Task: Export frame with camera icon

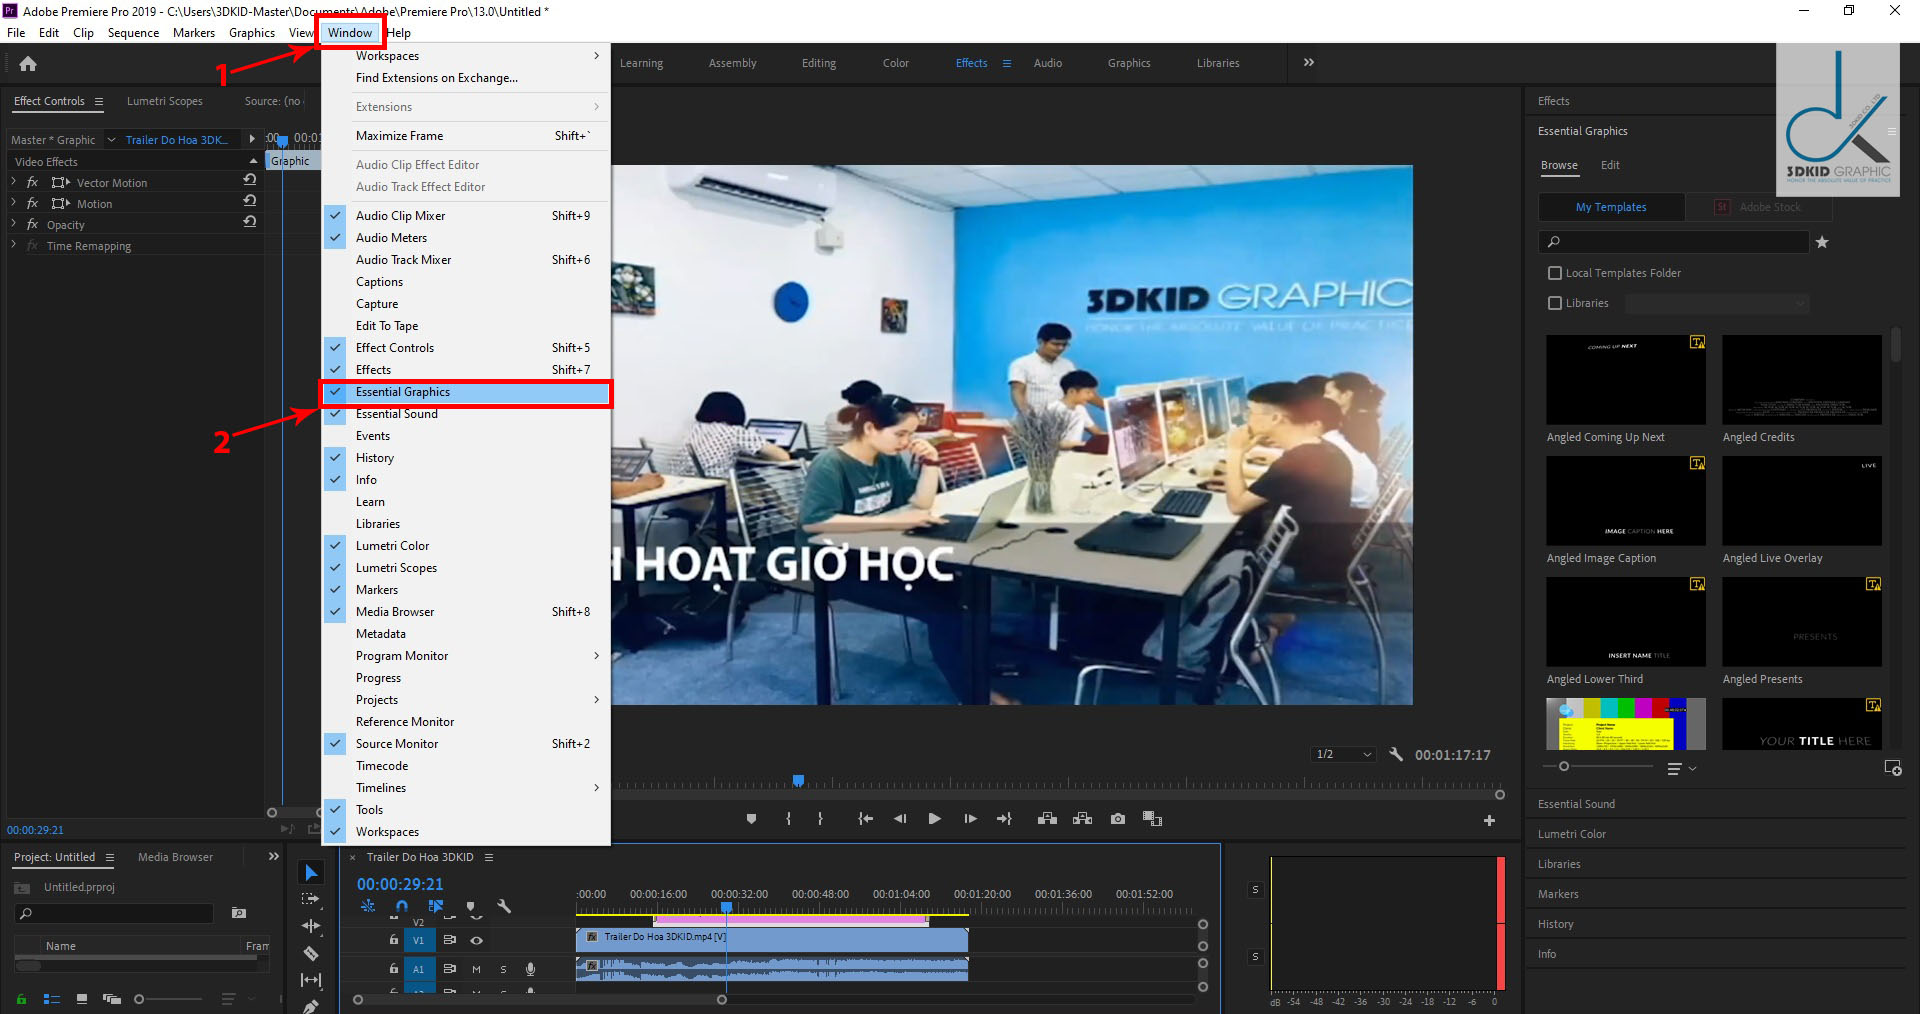Action: coord(1118,819)
